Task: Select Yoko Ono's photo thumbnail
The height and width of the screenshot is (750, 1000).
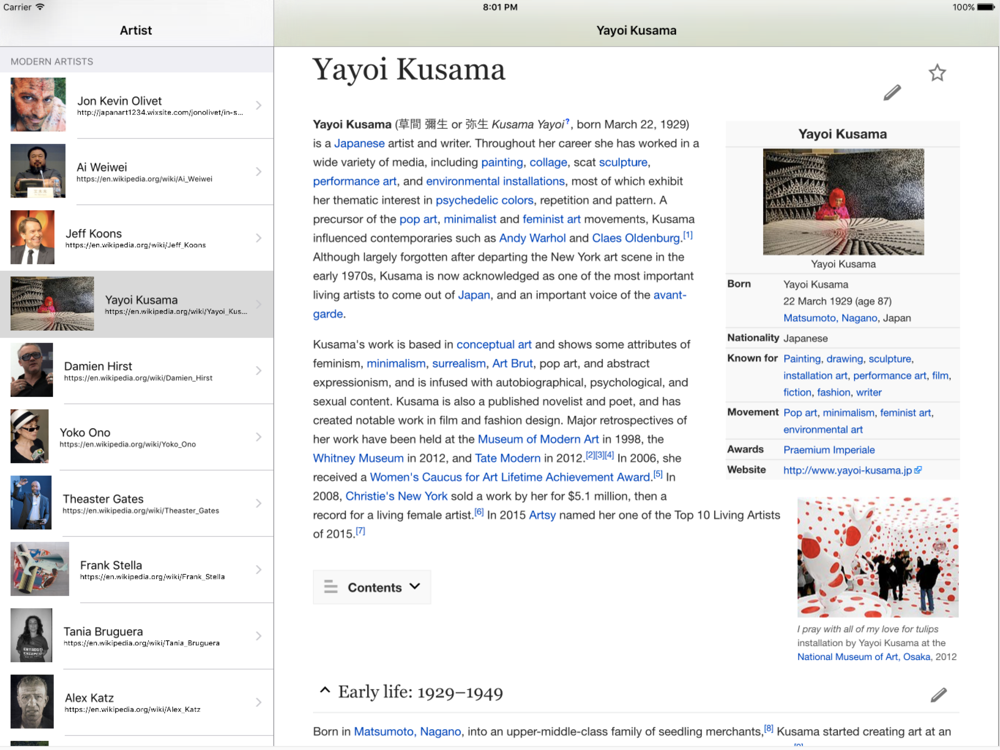Action: click(29, 436)
